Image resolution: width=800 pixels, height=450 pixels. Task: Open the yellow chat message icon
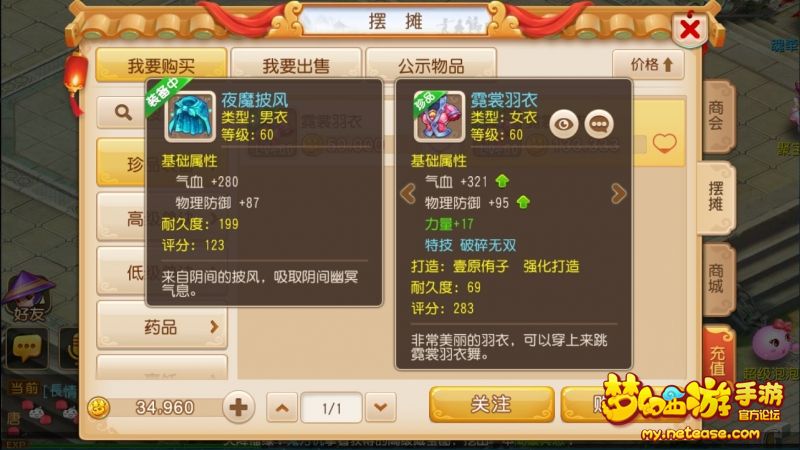coord(27,348)
